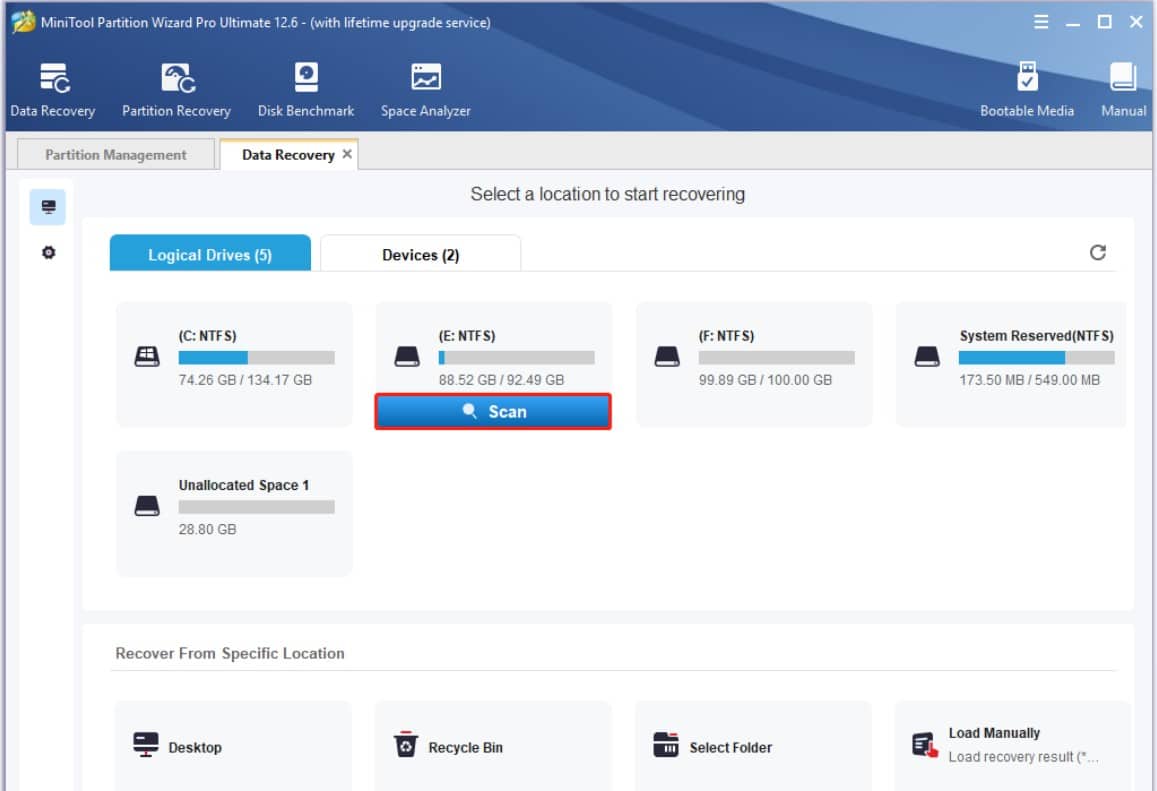Switch to Logical Drives (5) tab

[210, 254]
